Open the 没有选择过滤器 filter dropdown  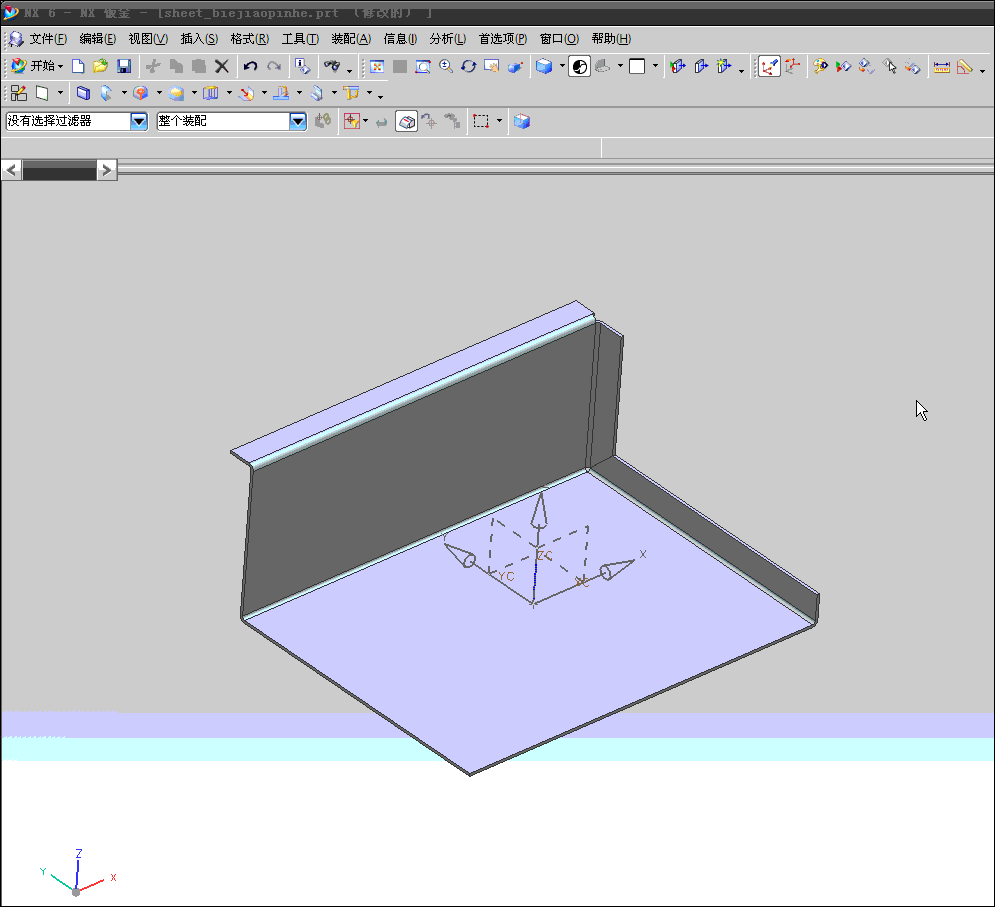[139, 121]
